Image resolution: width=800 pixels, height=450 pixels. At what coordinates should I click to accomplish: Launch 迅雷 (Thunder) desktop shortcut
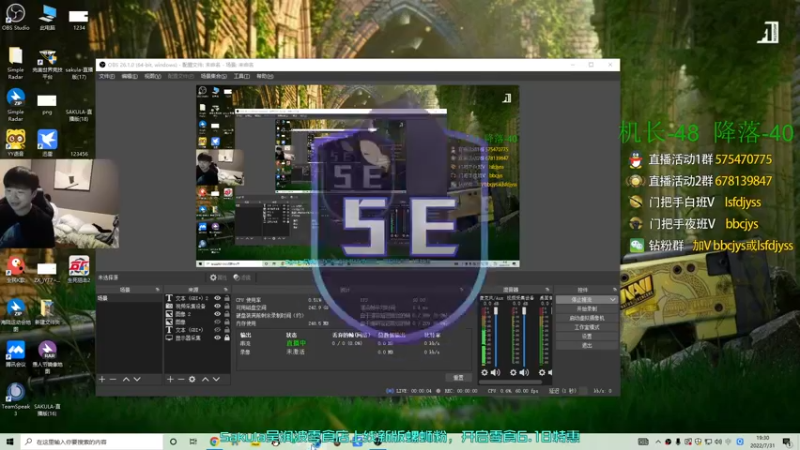pyautogui.click(x=47, y=143)
